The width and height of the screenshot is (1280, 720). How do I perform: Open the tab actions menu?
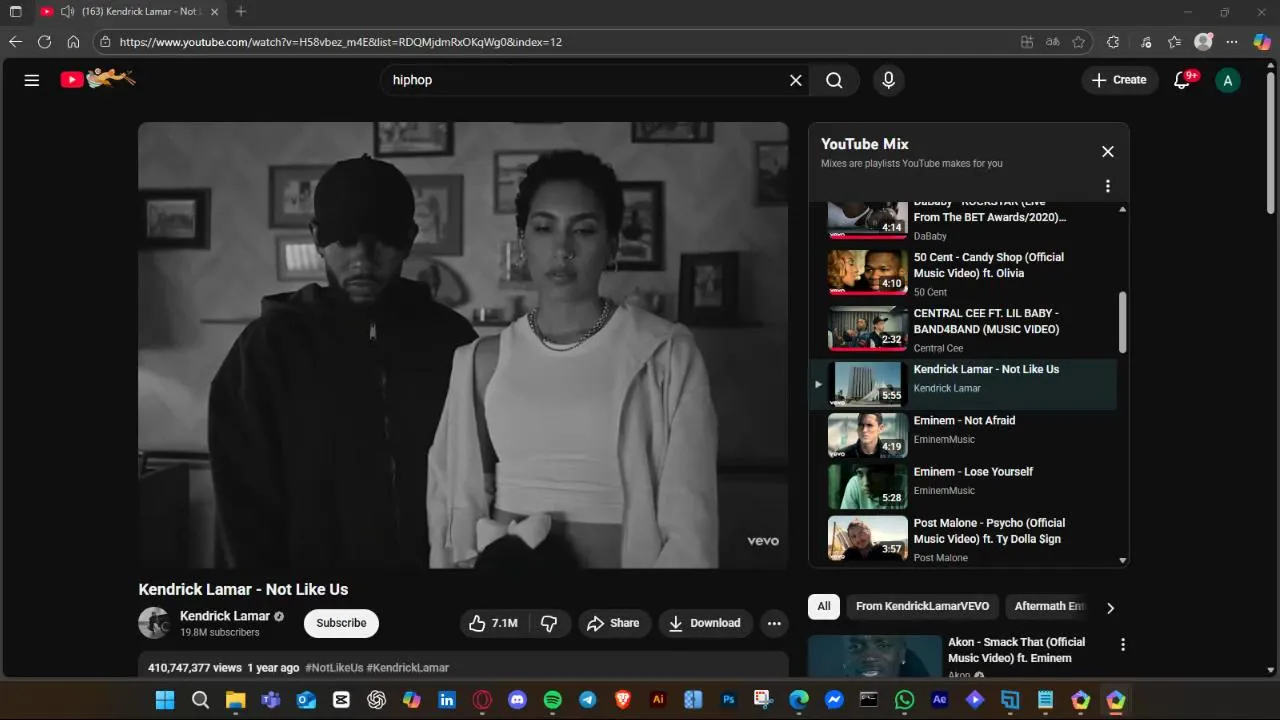[15, 12]
